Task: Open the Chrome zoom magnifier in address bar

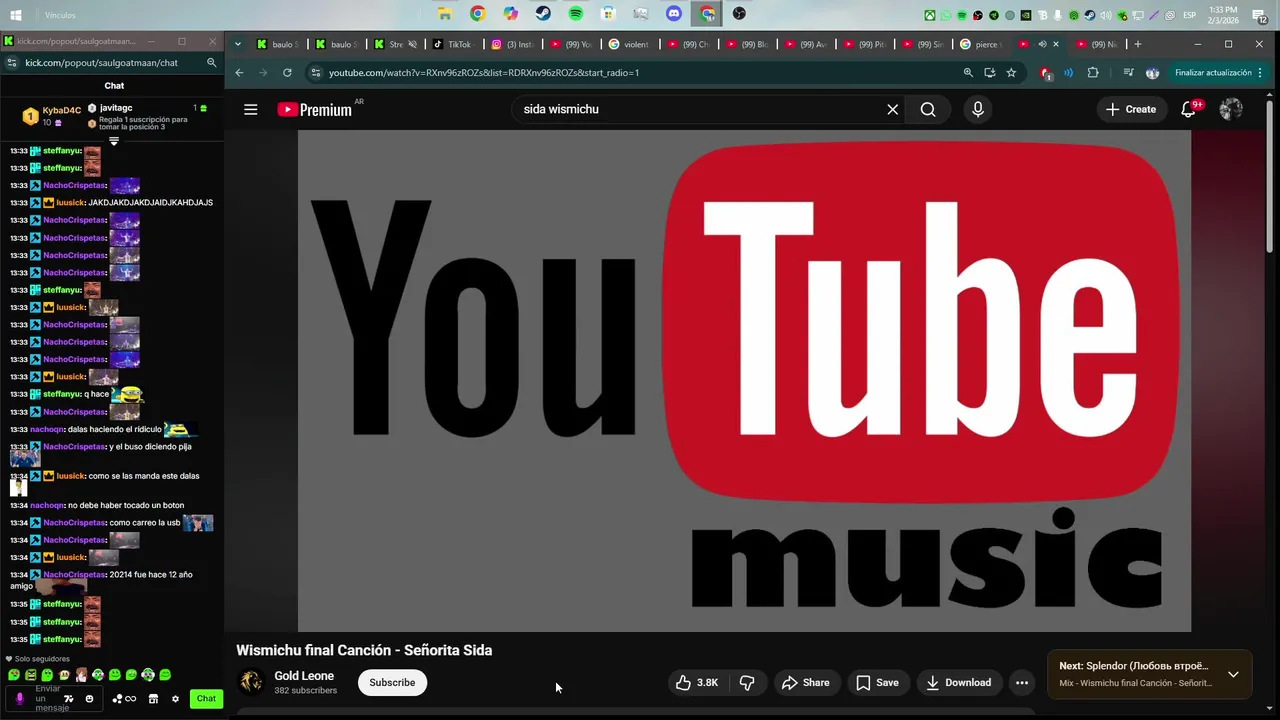Action: (968, 73)
